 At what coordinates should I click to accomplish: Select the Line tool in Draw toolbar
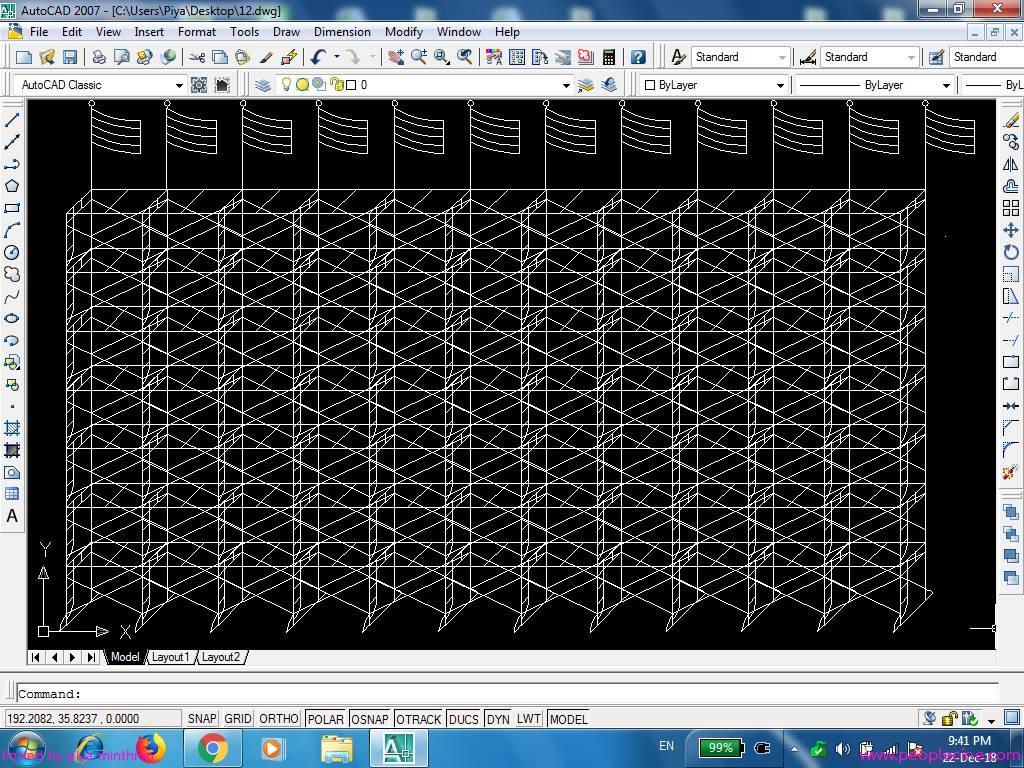pos(12,120)
